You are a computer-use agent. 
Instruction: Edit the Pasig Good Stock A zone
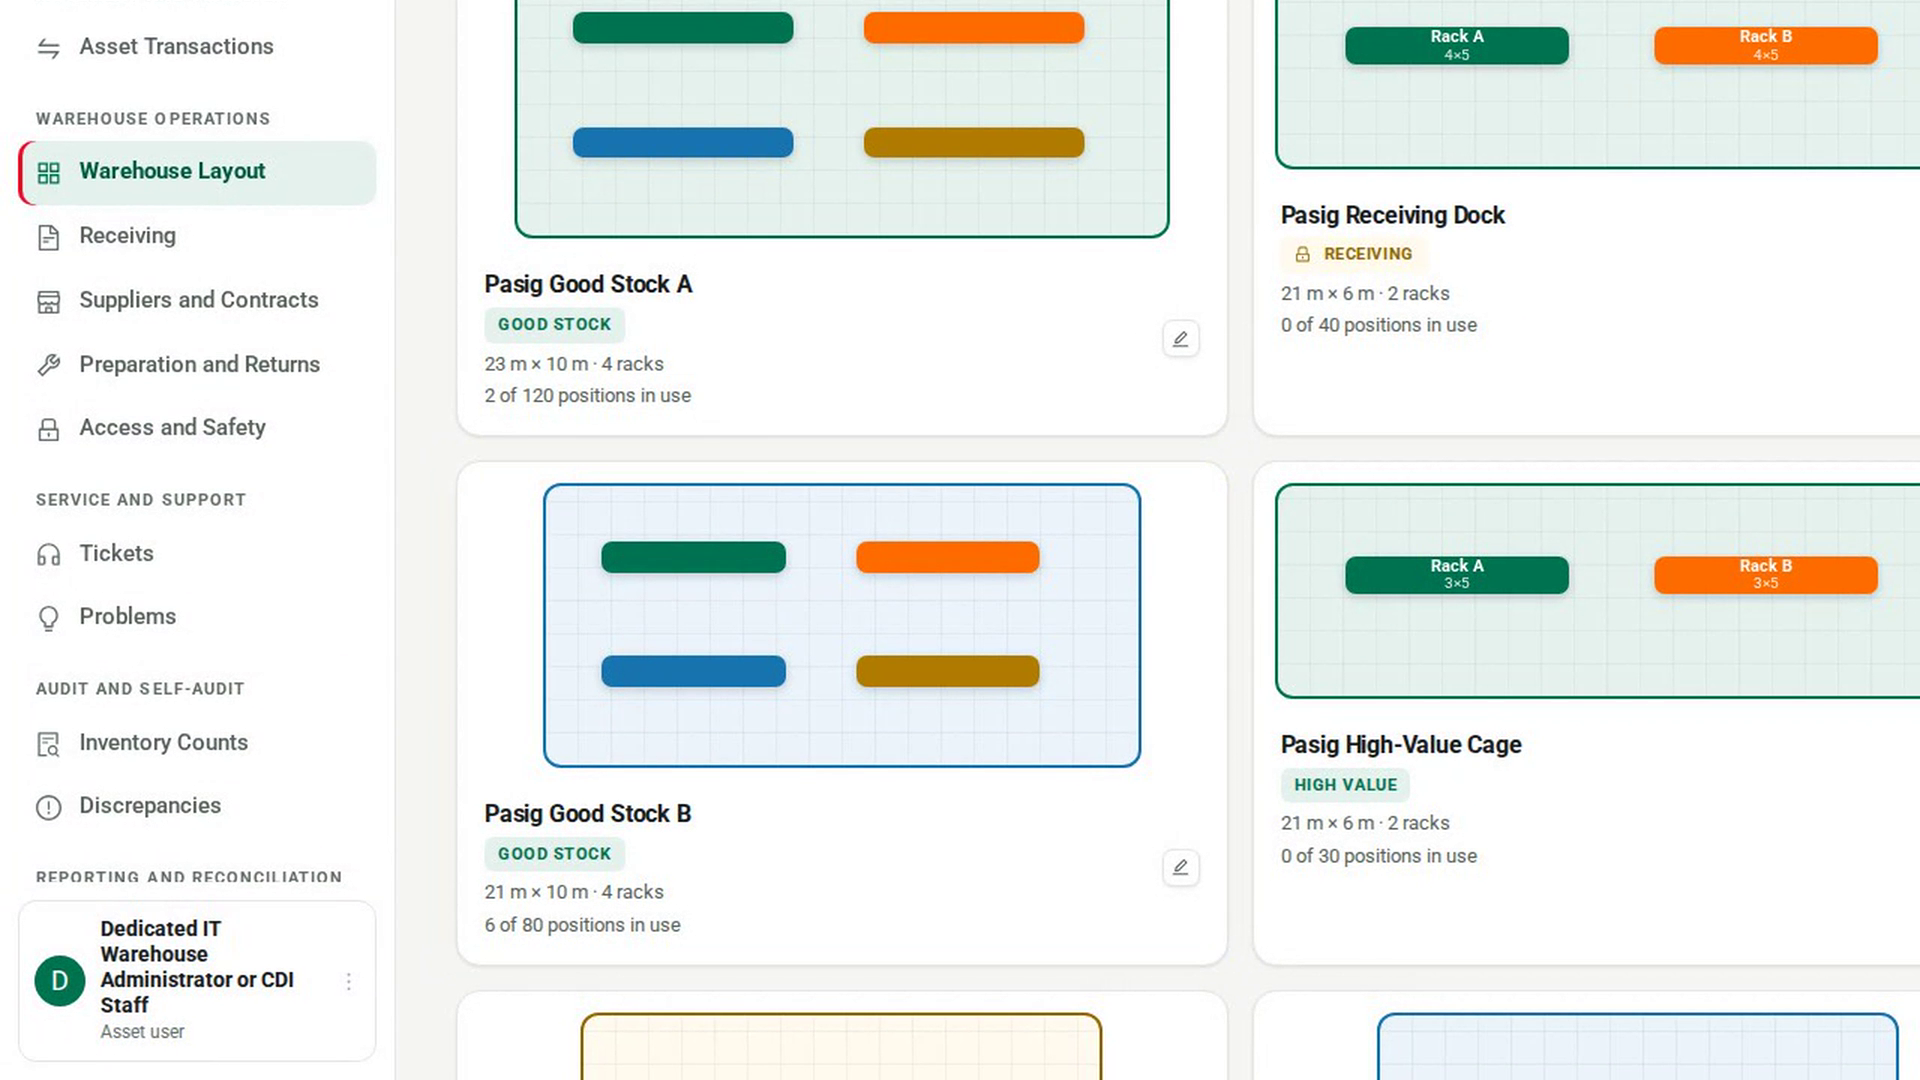coord(1181,339)
